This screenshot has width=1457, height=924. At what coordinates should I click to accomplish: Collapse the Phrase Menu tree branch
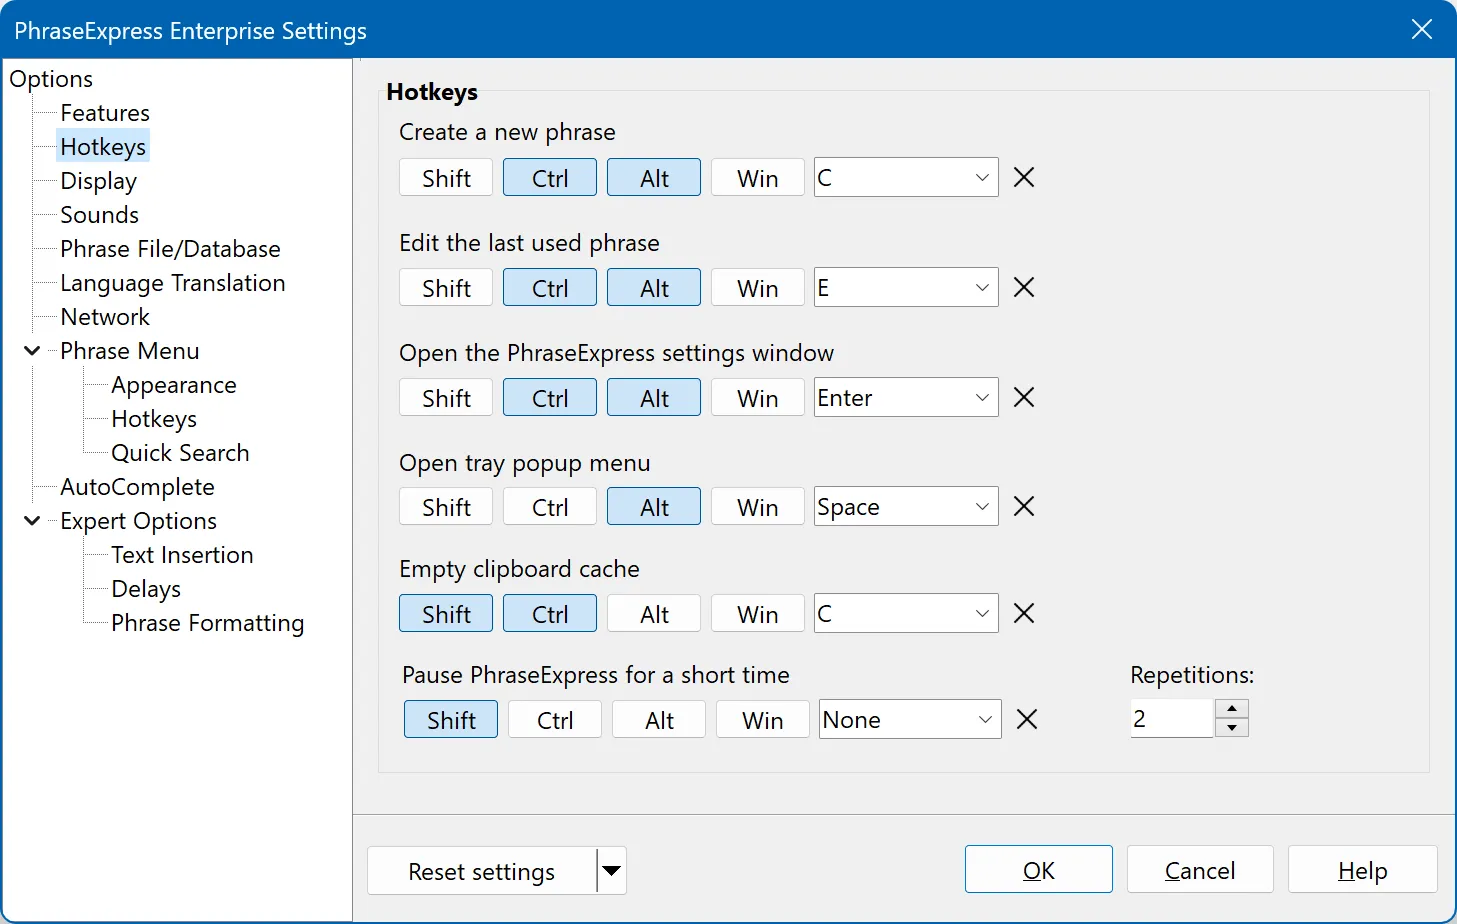[x=31, y=350]
